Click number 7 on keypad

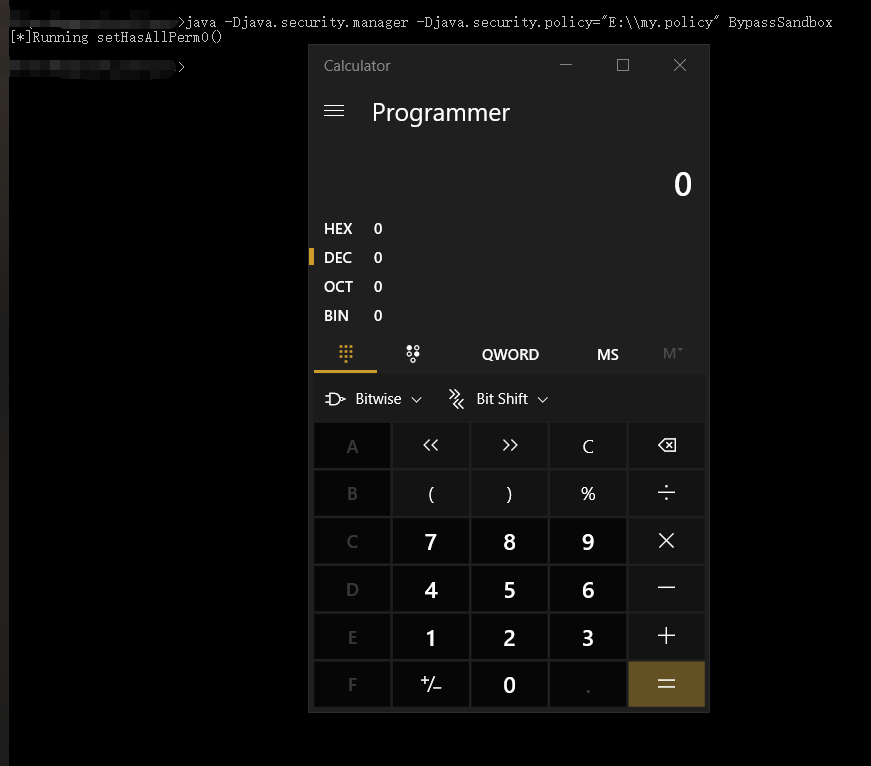tap(430, 542)
